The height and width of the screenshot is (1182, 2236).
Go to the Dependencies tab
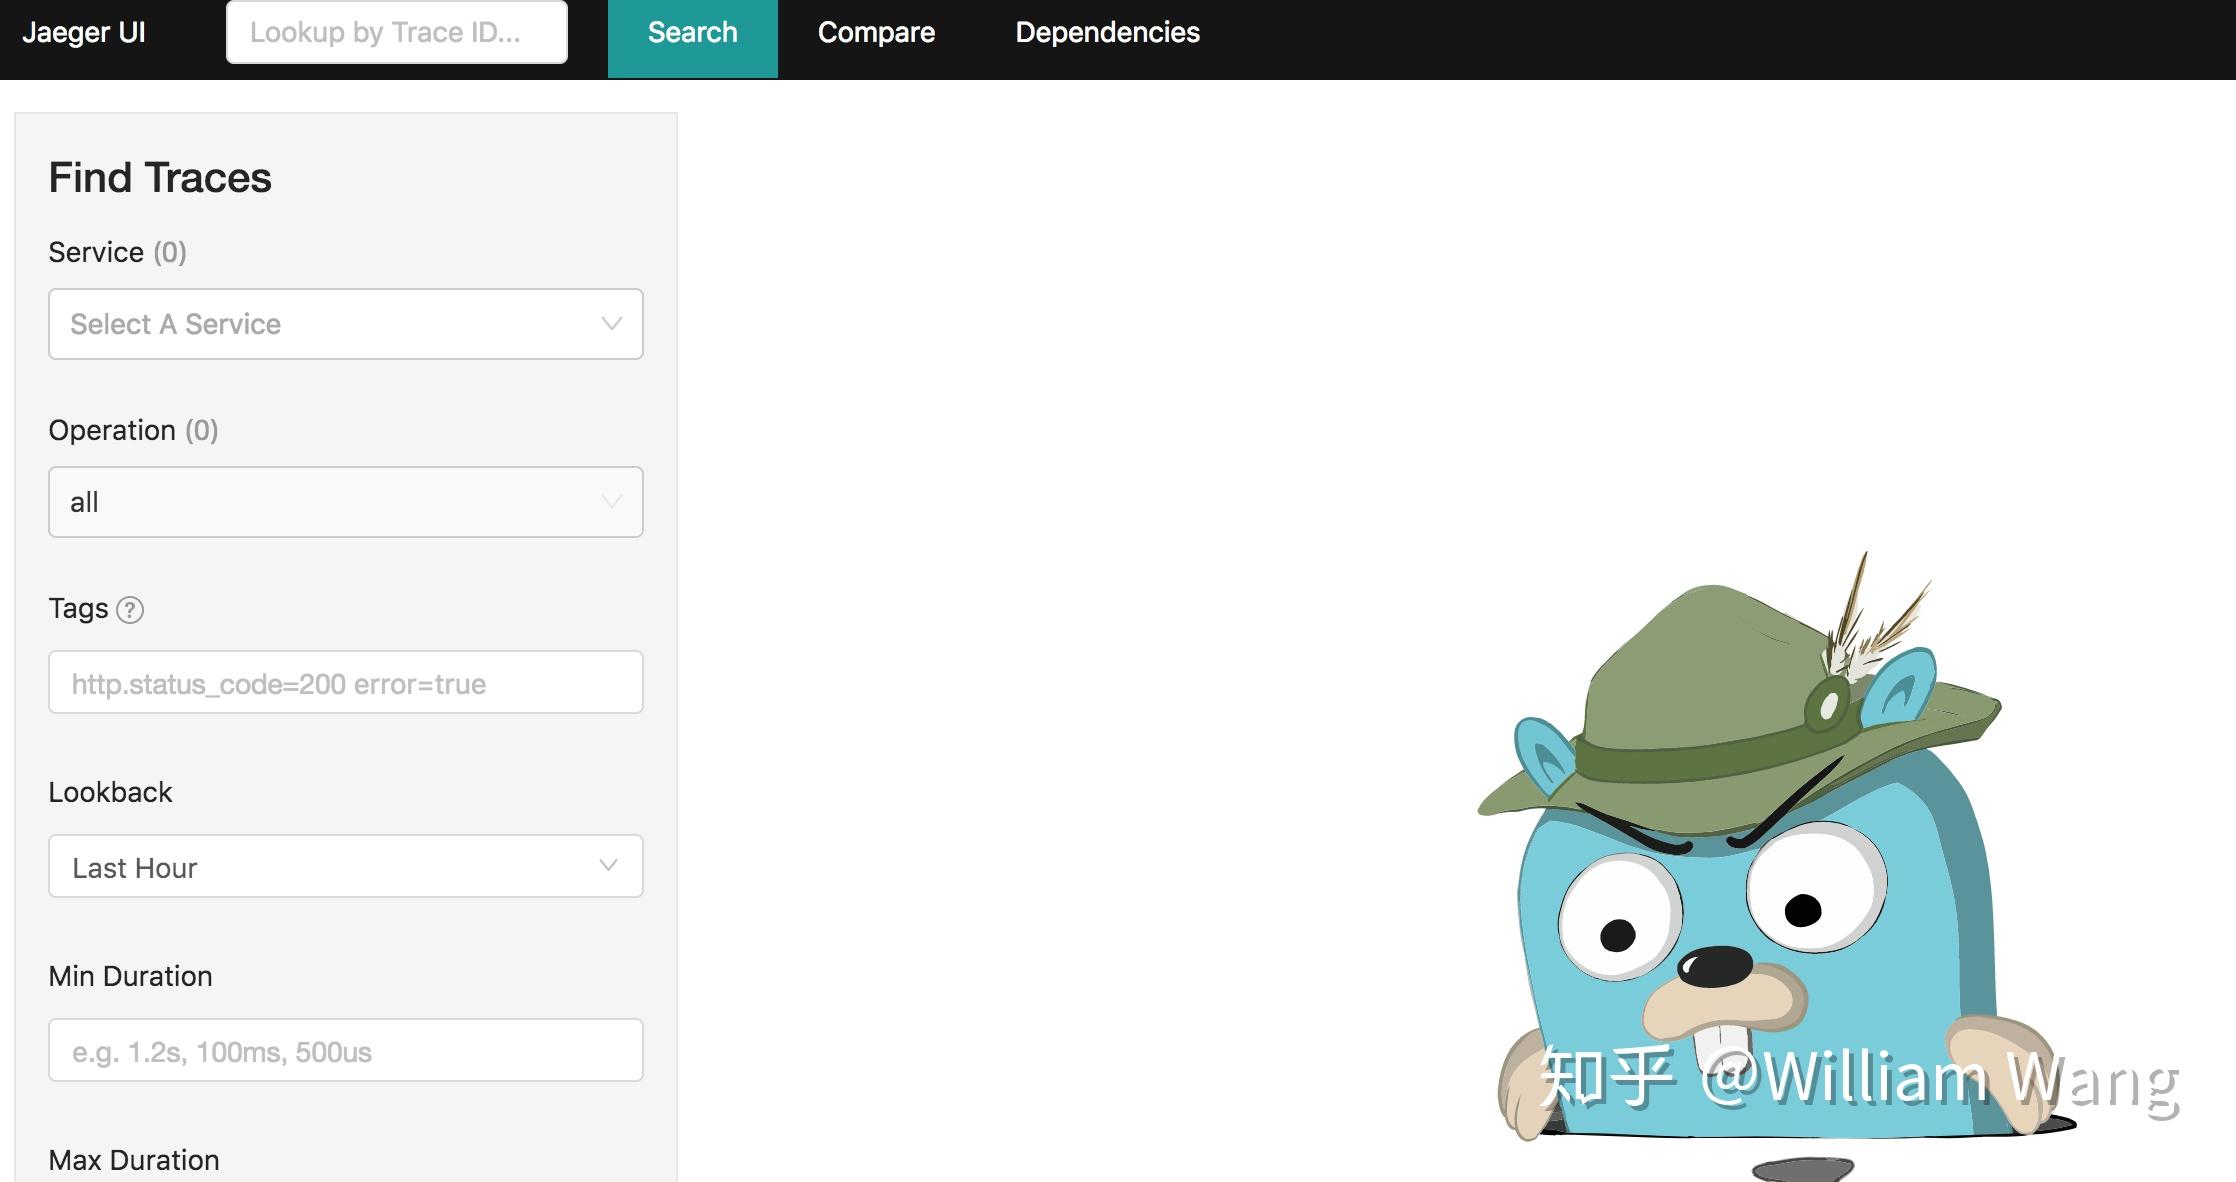(1107, 34)
